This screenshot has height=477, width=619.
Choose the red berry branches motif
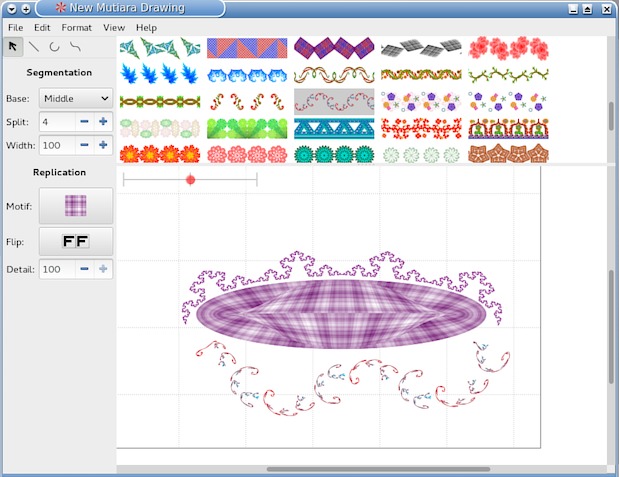421,128
